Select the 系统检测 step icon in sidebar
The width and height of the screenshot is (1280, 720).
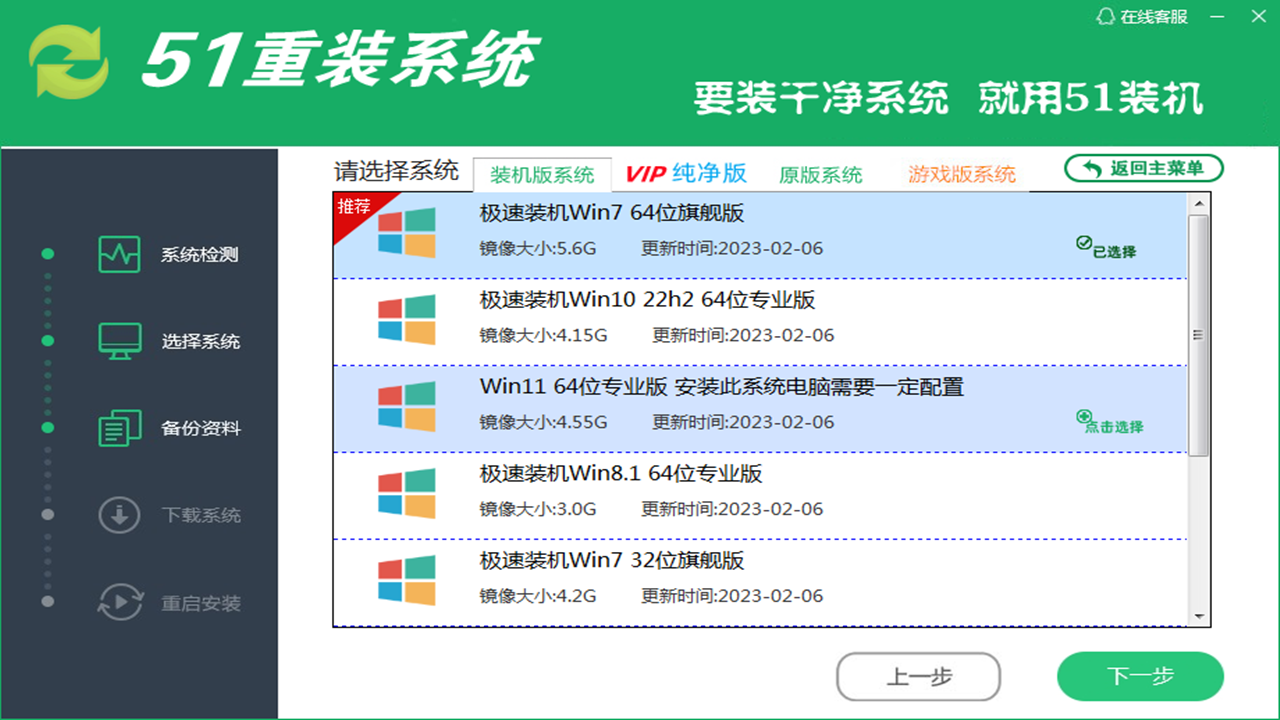coord(119,254)
